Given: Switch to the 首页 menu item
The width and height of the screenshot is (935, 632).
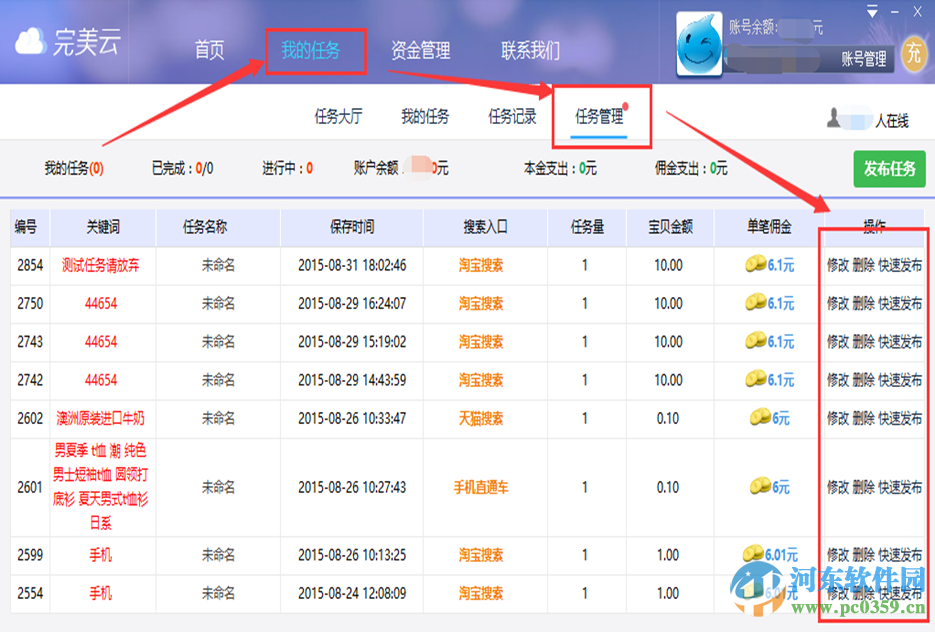Looking at the screenshot, I should click(x=208, y=48).
